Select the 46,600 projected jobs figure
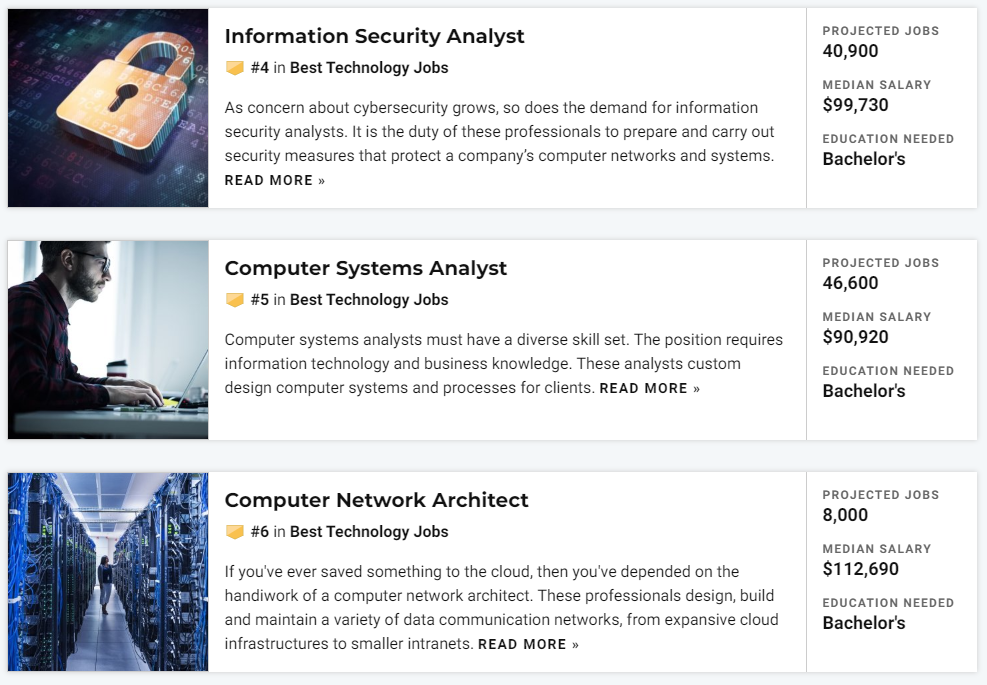This screenshot has width=987, height=685. click(x=850, y=283)
